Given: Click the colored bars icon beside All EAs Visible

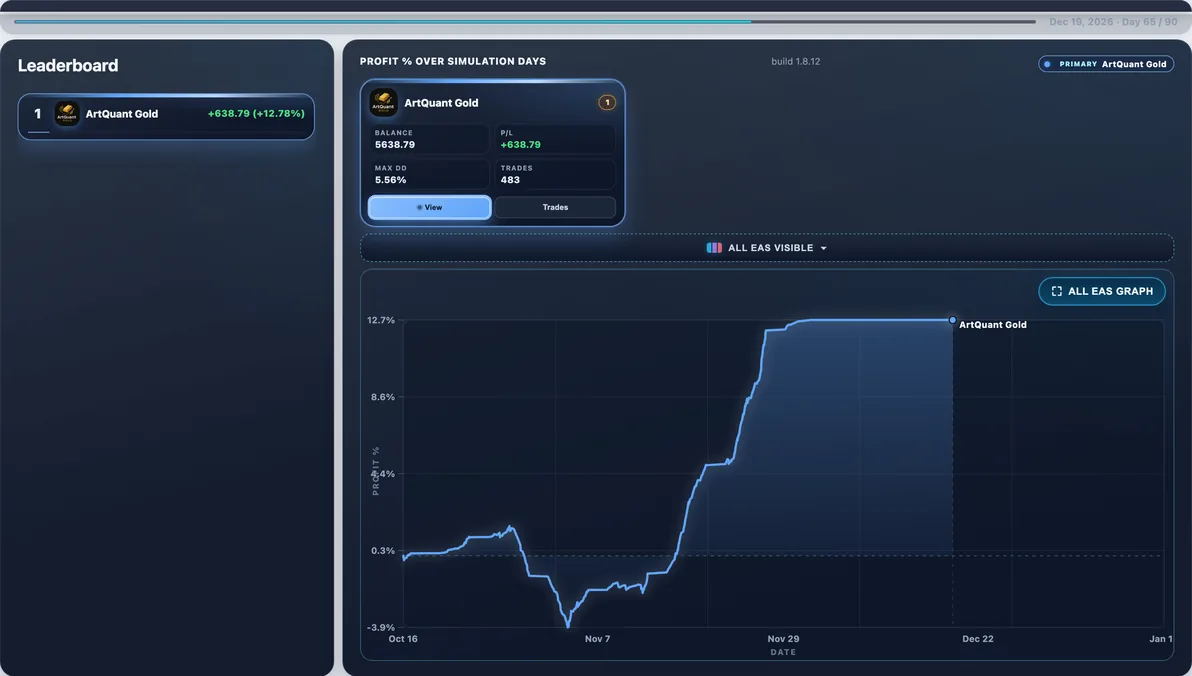Looking at the screenshot, I should pyautogui.click(x=714, y=248).
